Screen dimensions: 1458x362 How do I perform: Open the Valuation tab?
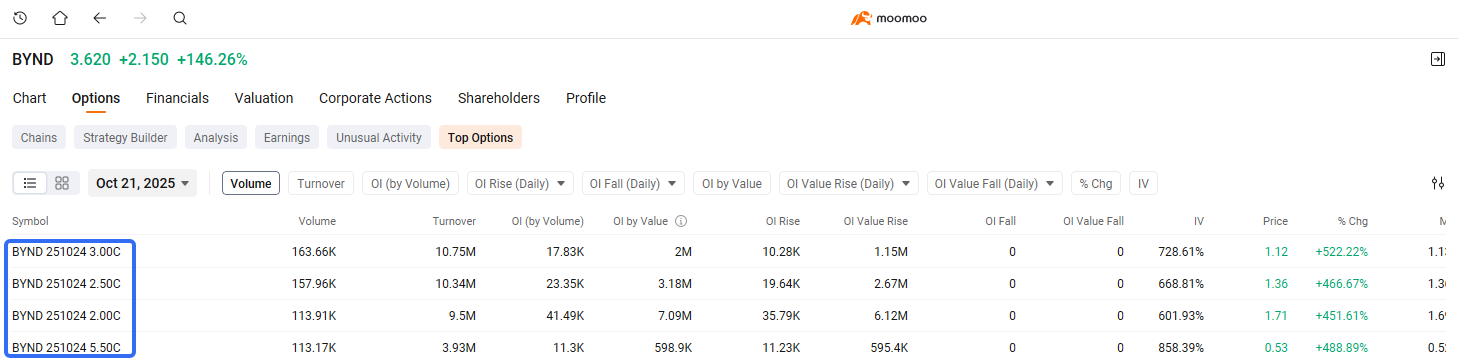pos(264,98)
